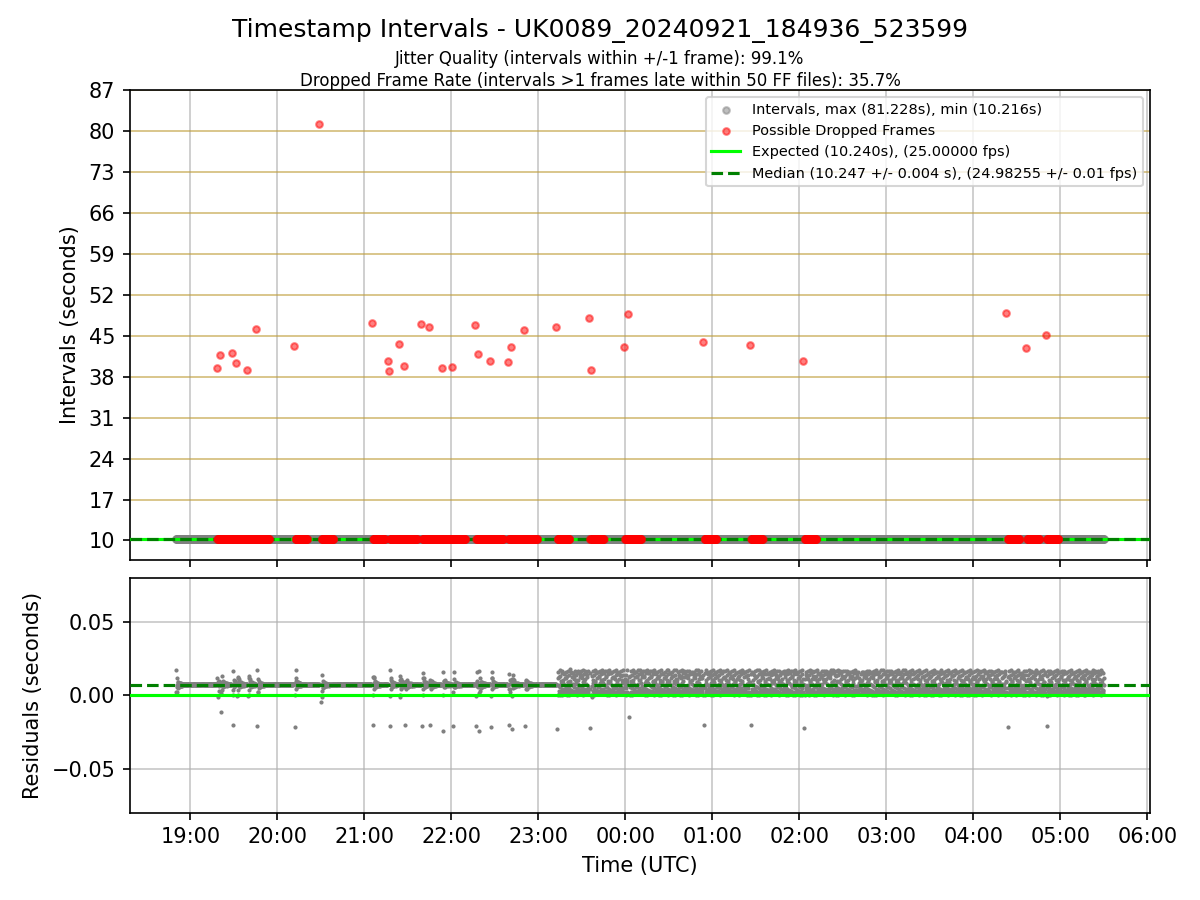
Task: Click the dashed green line sample in legend
Action: point(726,173)
